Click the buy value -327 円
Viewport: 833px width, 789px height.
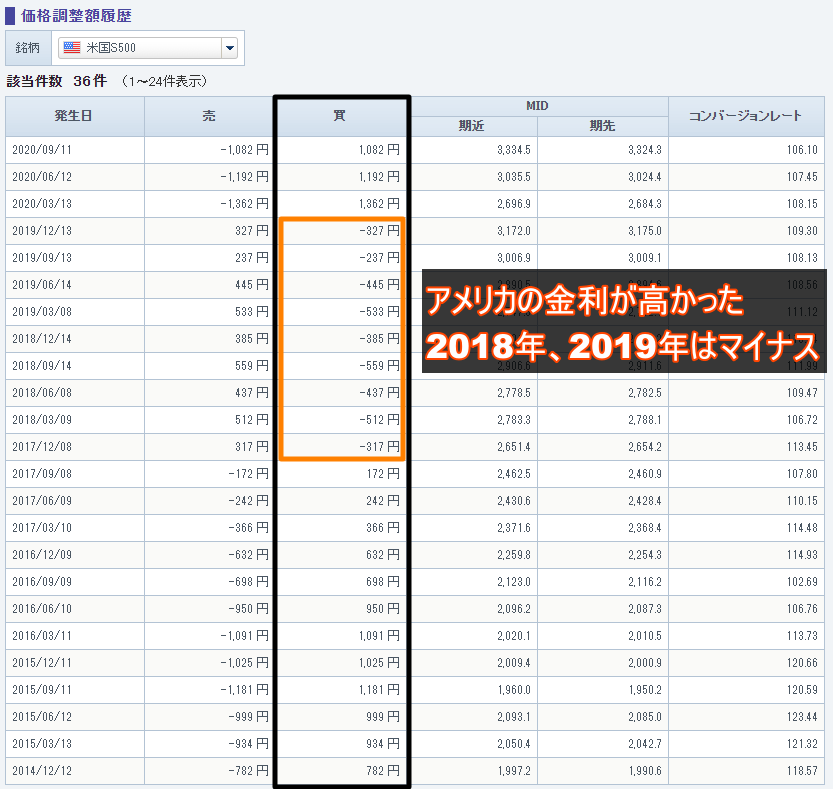click(379, 231)
